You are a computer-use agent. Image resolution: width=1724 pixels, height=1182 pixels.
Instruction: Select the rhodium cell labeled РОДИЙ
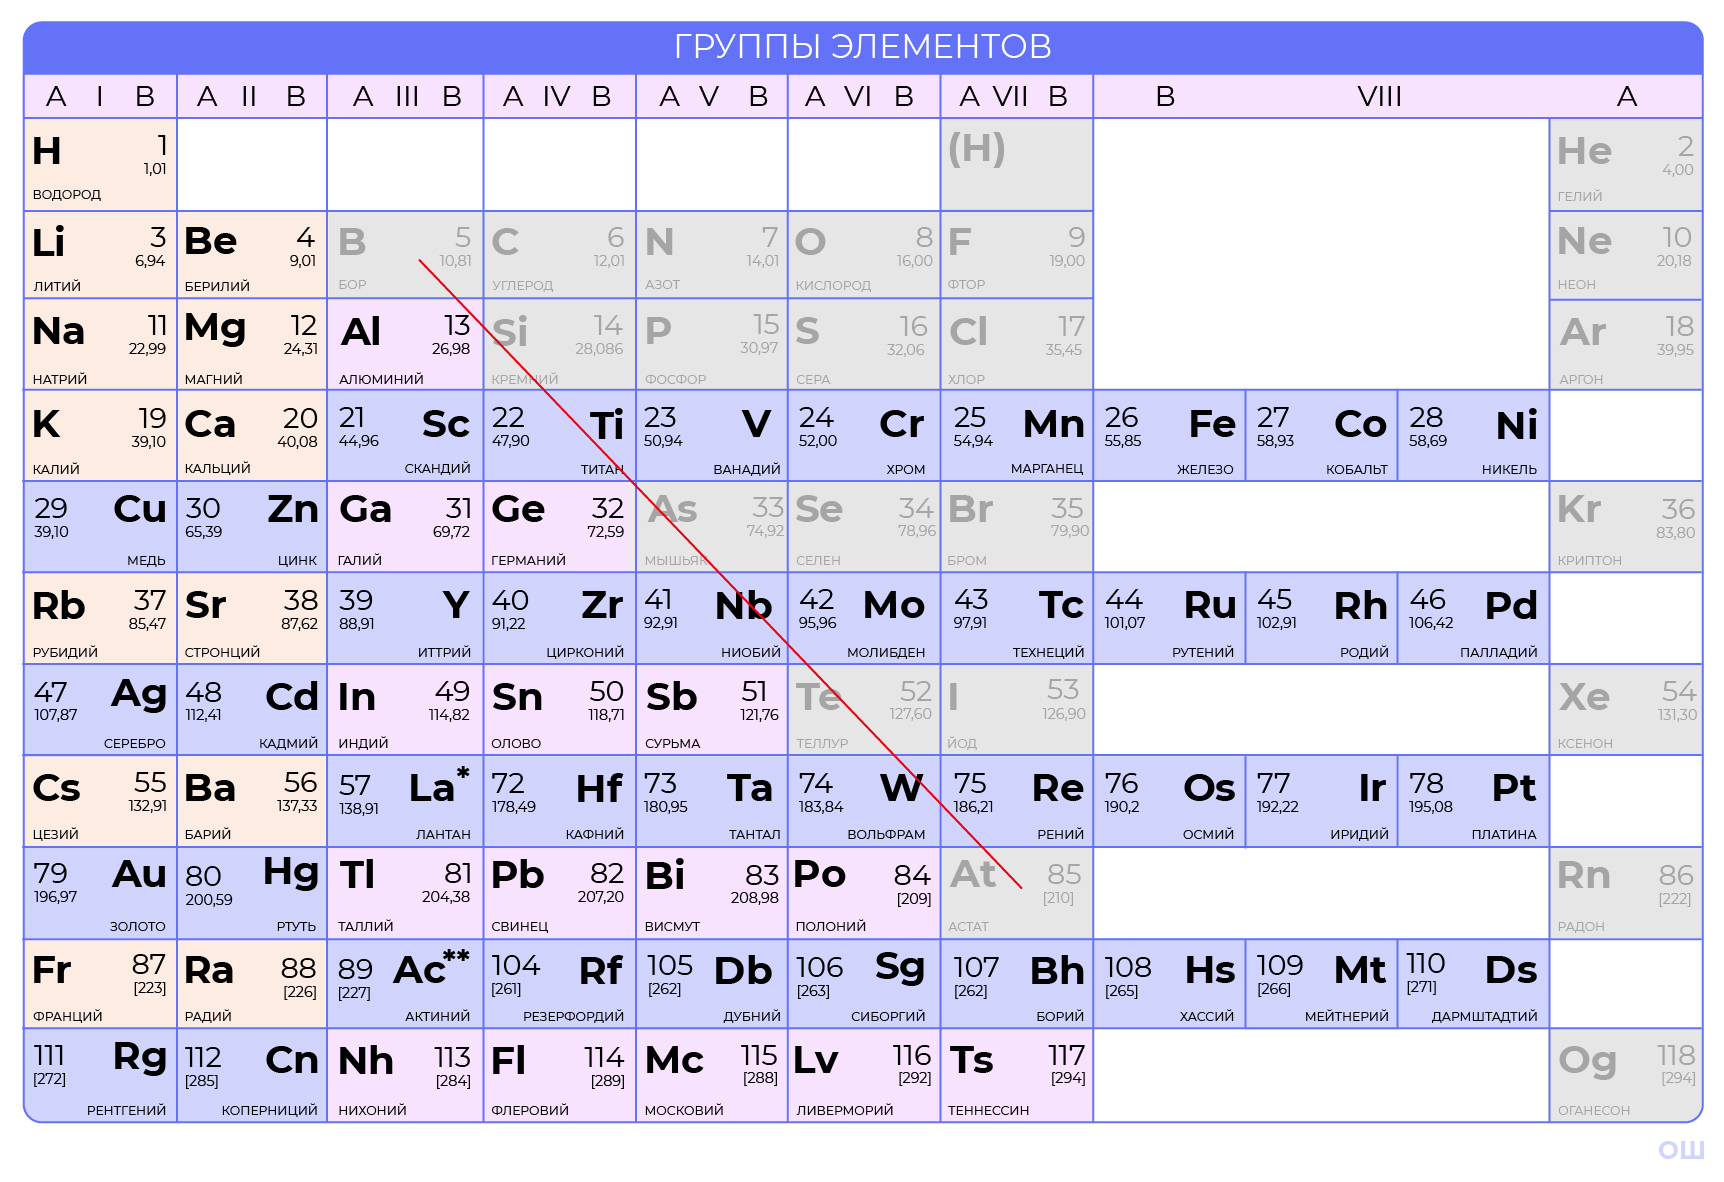coord(1322,618)
